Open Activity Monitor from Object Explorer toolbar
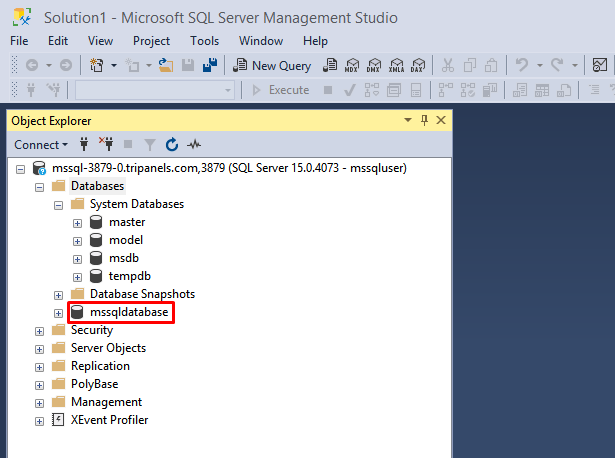Screen dimensions: 615x458 tap(194, 144)
